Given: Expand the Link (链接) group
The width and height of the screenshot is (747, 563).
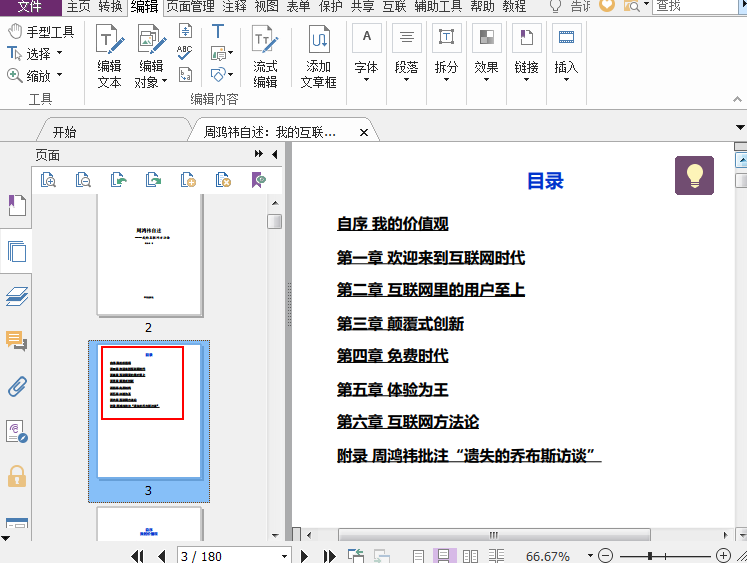Looking at the screenshot, I should [x=526, y=52].
